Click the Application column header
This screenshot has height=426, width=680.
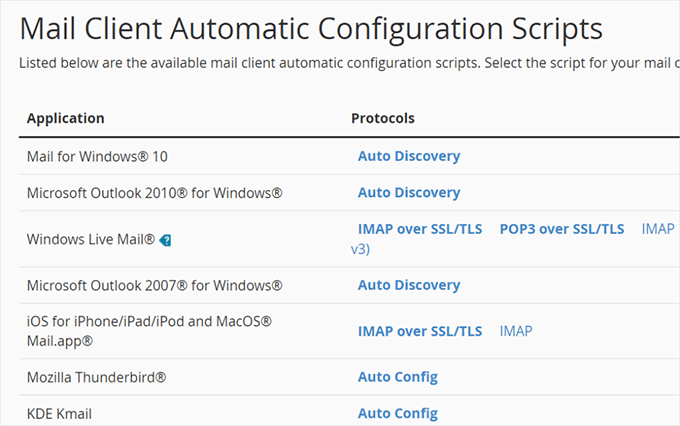coord(65,118)
